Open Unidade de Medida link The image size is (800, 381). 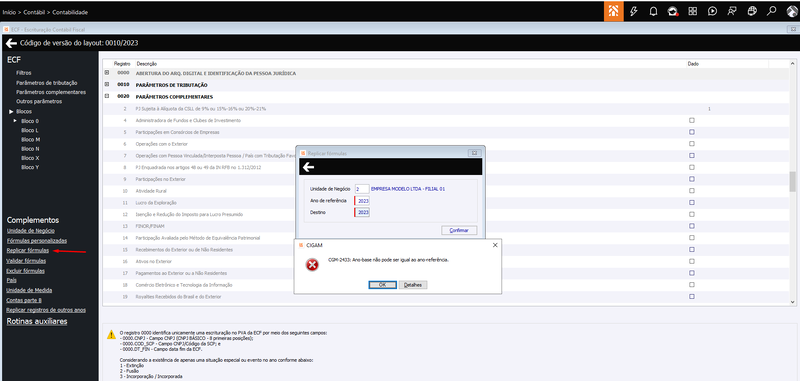tap(29, 290)
